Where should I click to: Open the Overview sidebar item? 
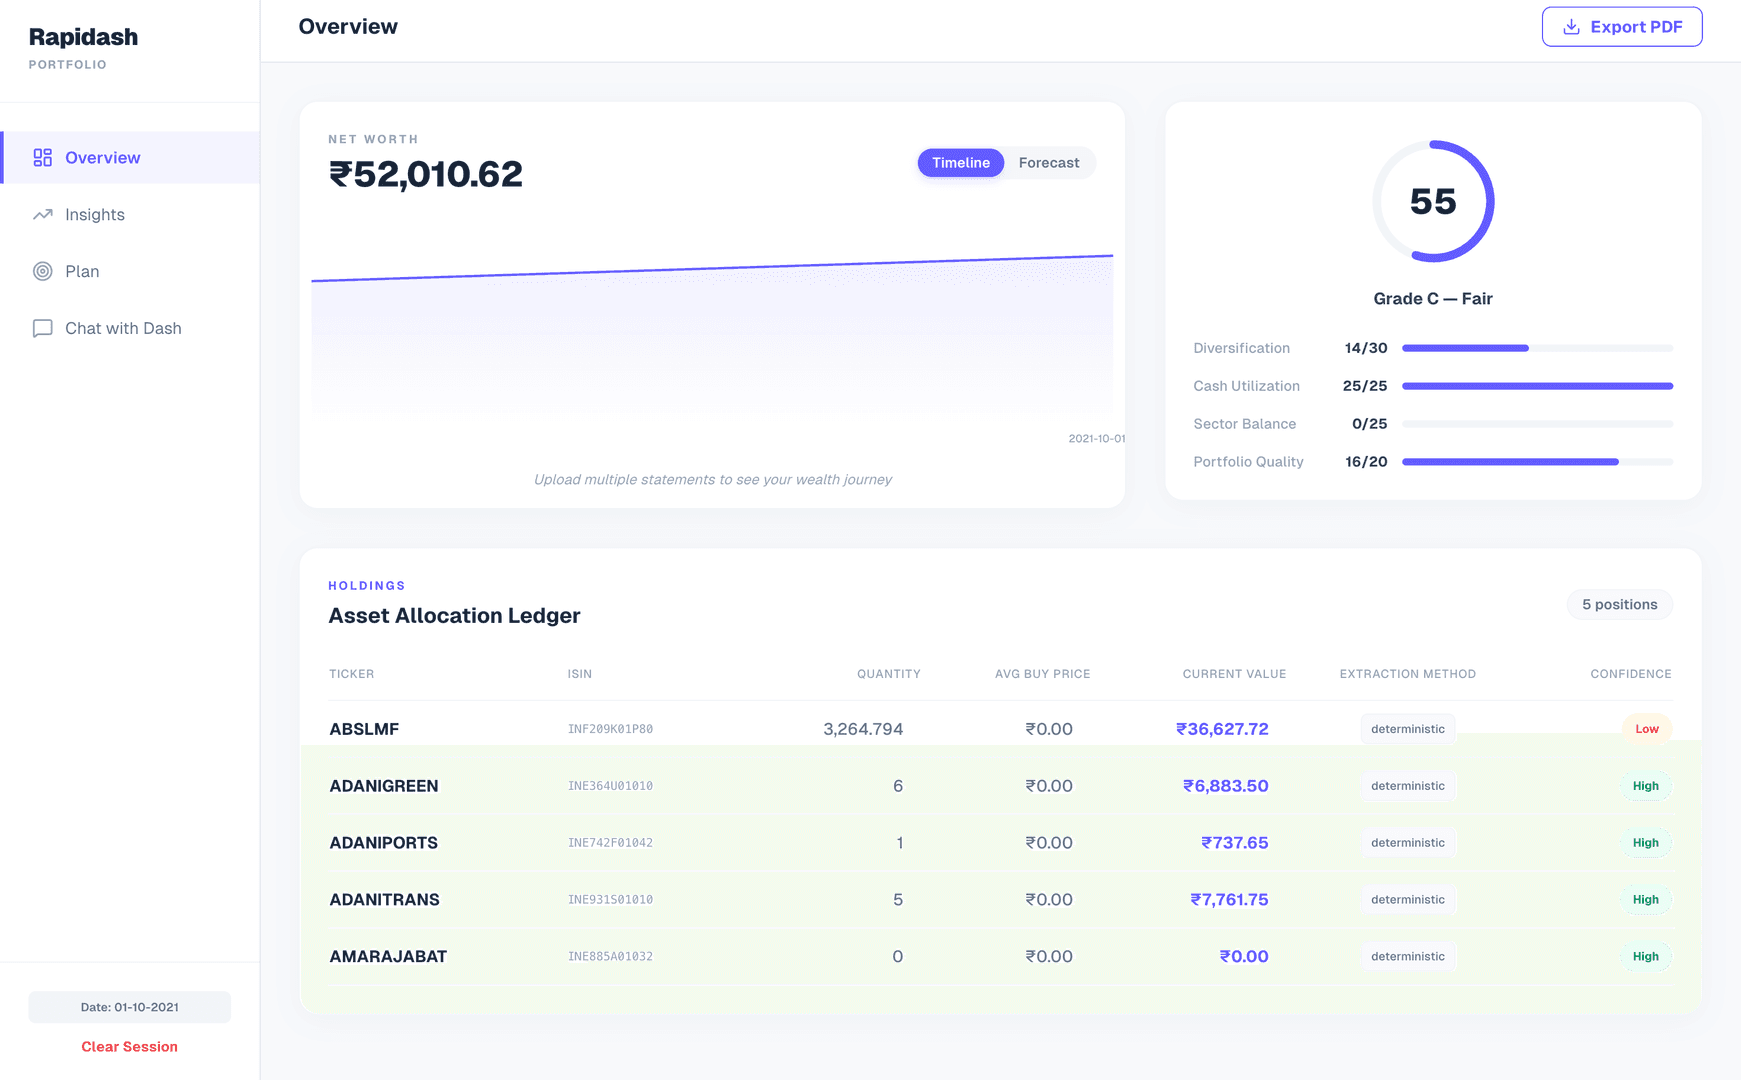130,158
